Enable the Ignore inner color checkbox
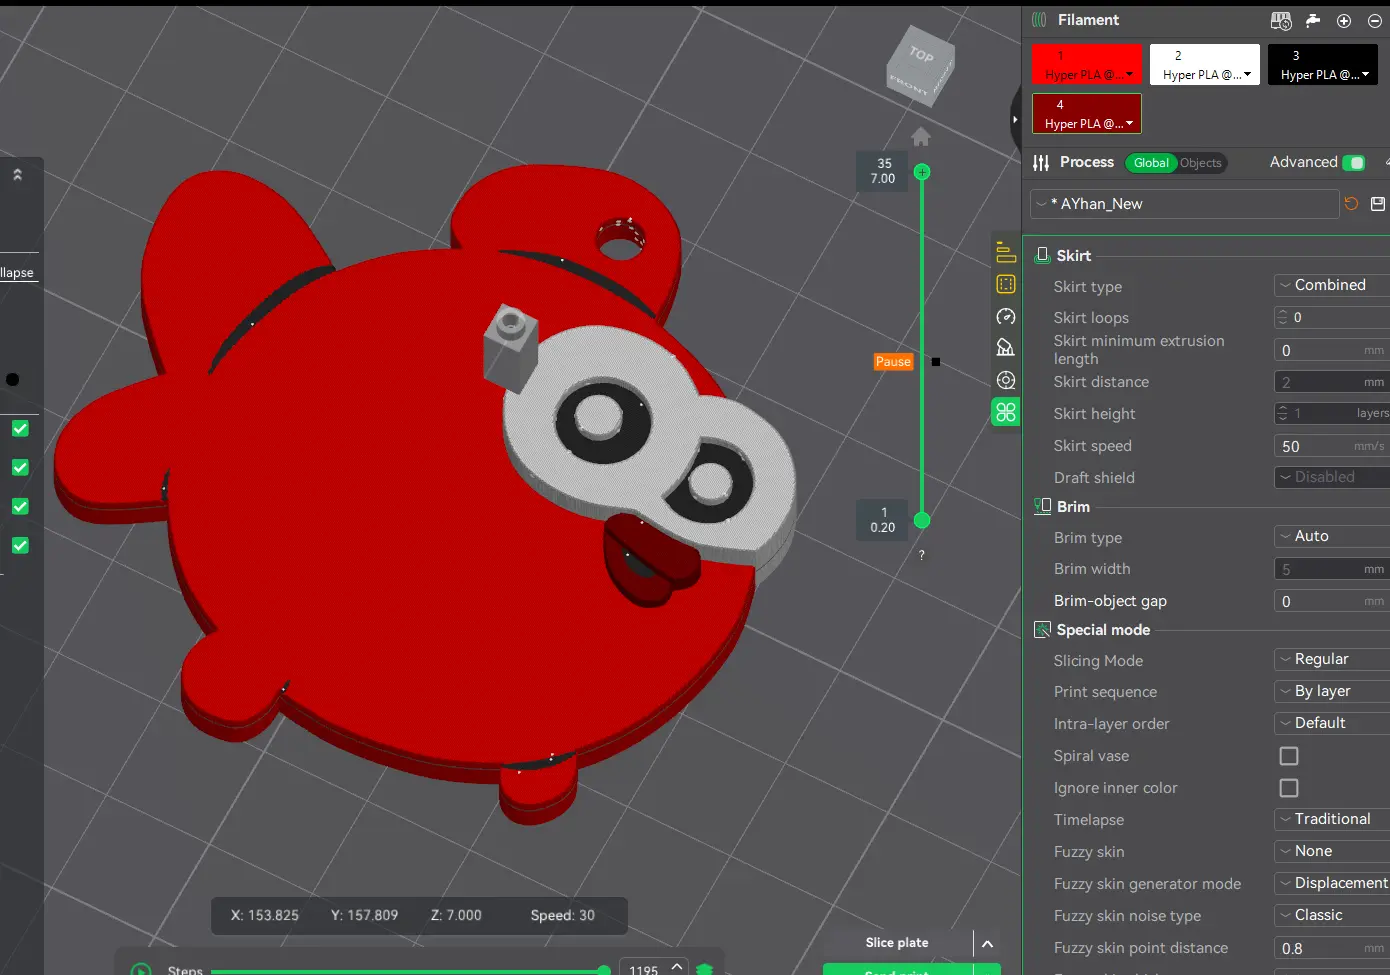 click(x=1289, y=788)
